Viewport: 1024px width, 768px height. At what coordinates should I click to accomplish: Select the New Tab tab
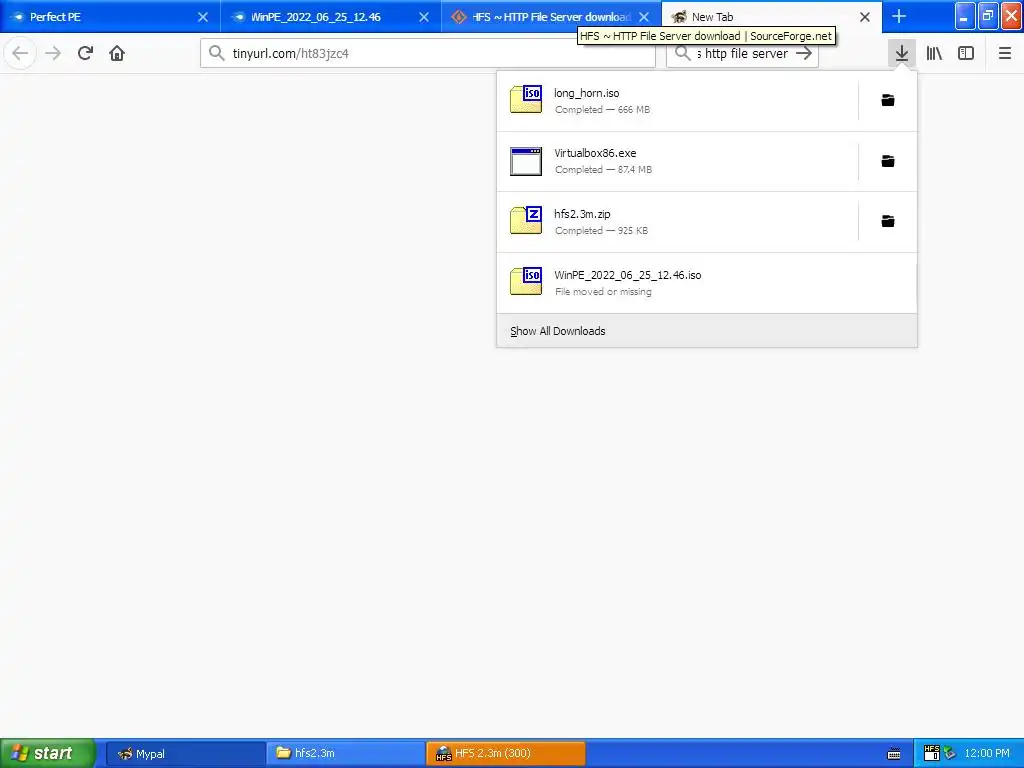771,17
